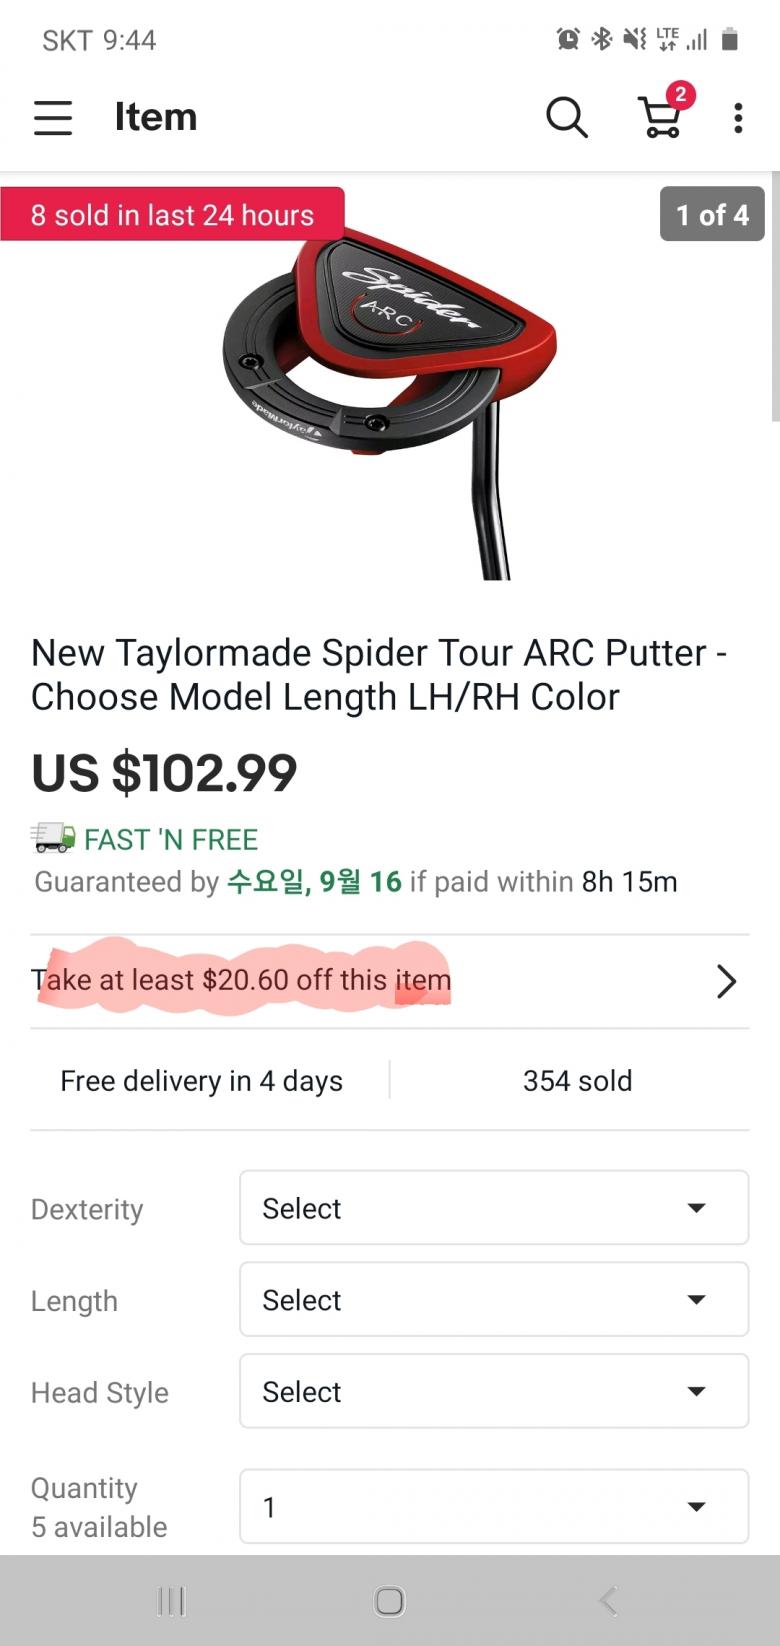Image resolution: width=780 pixels, height=1646 pixels.
Task: Open the three-dot overflow menu
Action: 738,118
